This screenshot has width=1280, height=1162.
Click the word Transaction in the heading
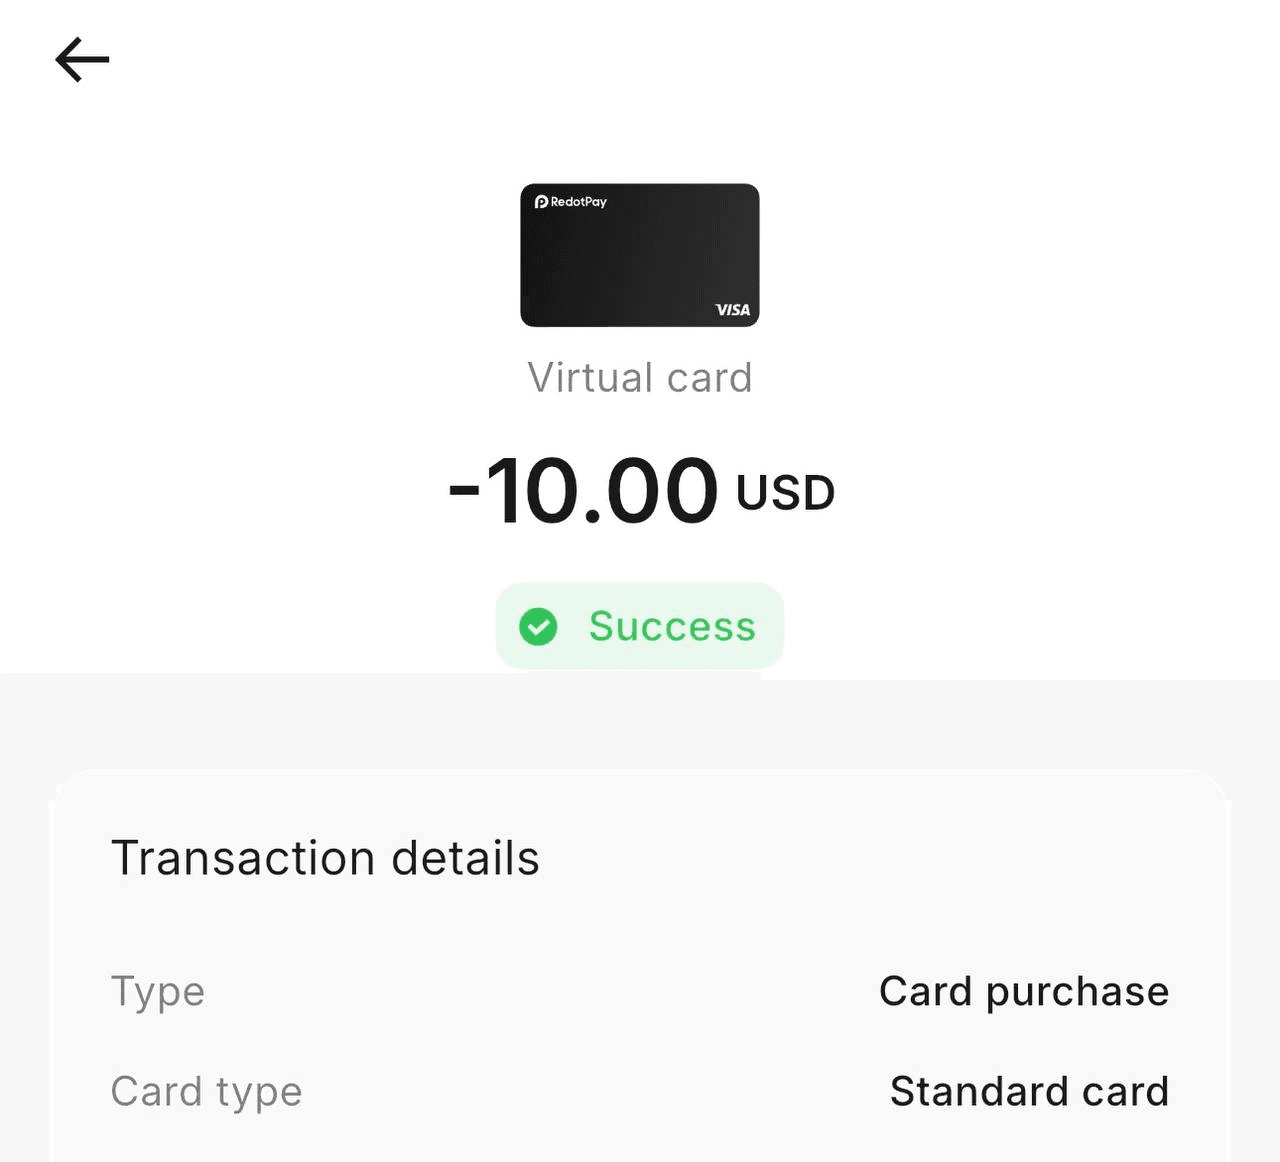tap(243, 858)
